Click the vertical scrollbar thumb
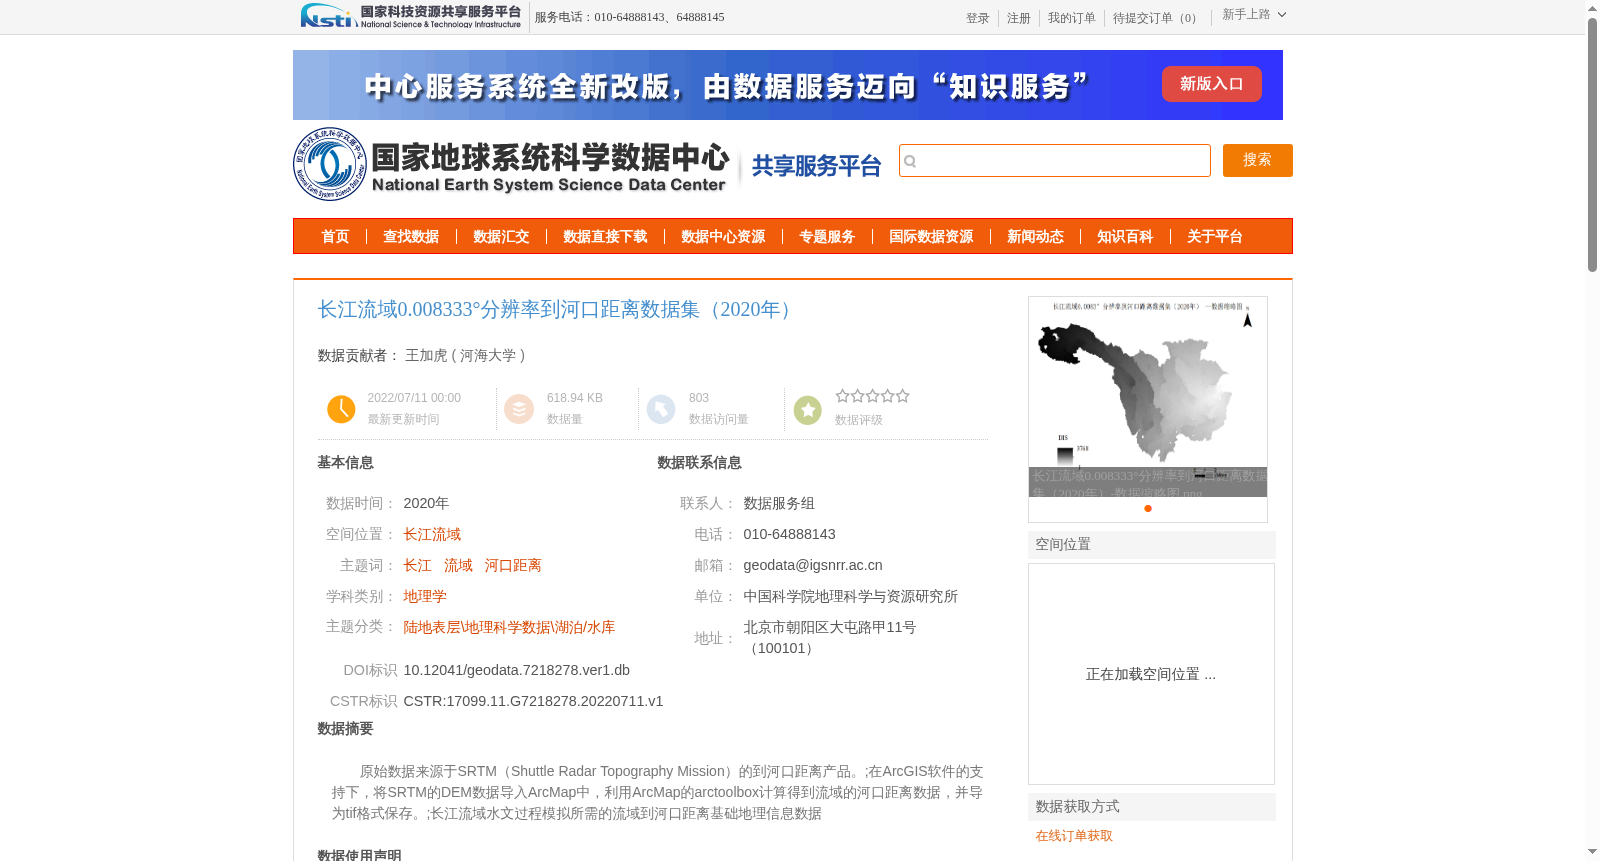This screenshot has height=861, width=1600. coord(1592,145)
